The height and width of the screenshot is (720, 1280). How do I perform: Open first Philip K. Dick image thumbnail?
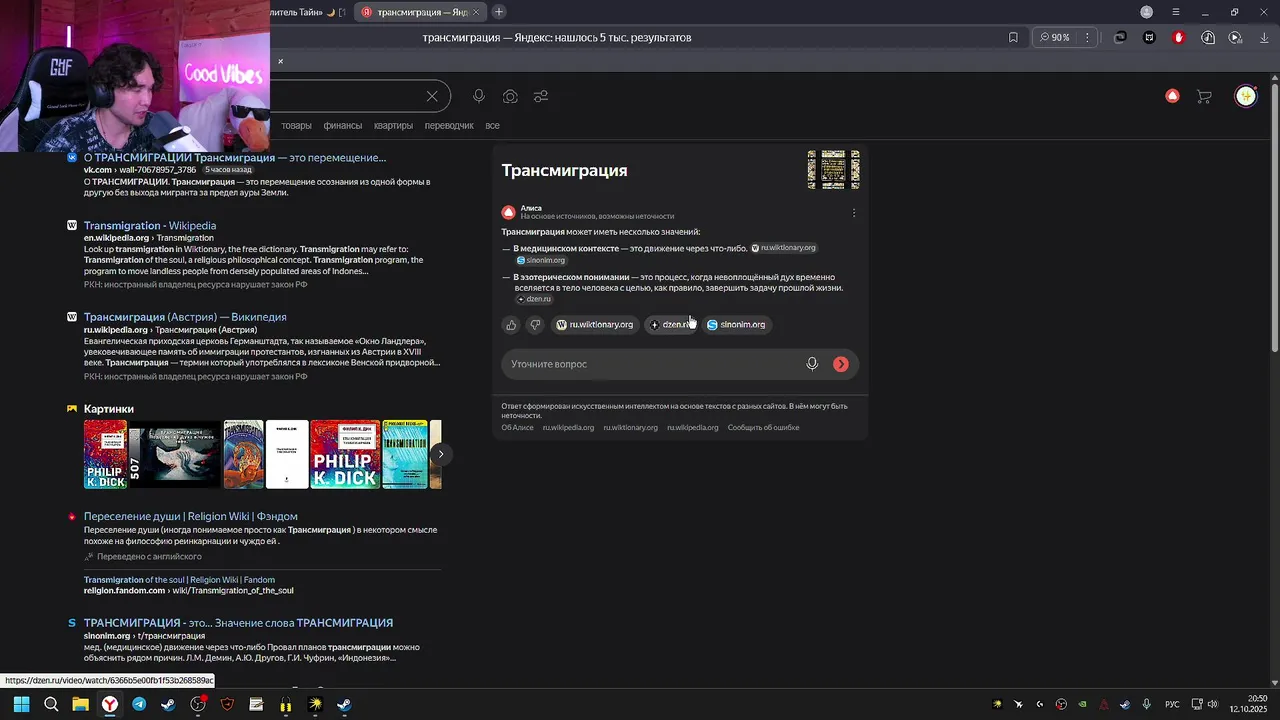click(105, 454)
